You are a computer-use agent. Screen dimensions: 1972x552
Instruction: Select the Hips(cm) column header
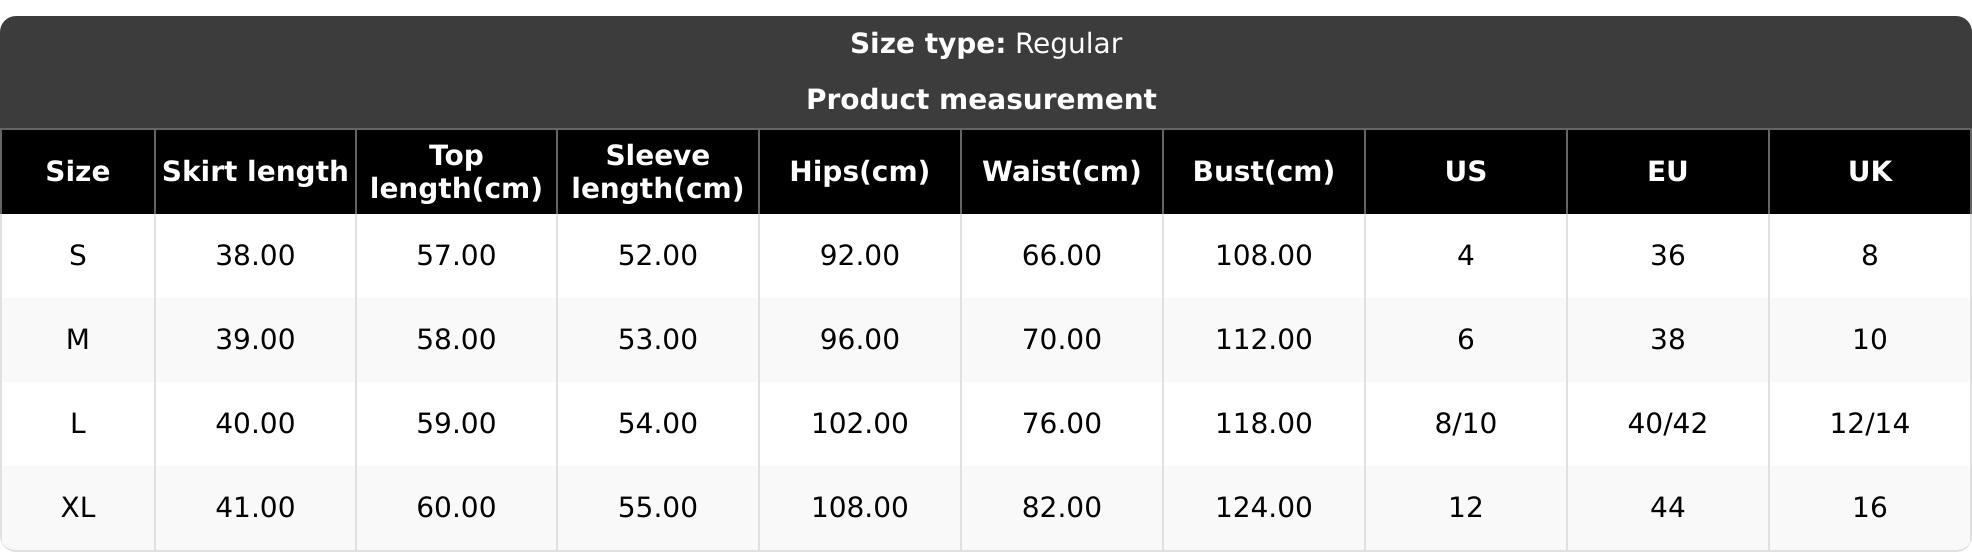point(859,172)
